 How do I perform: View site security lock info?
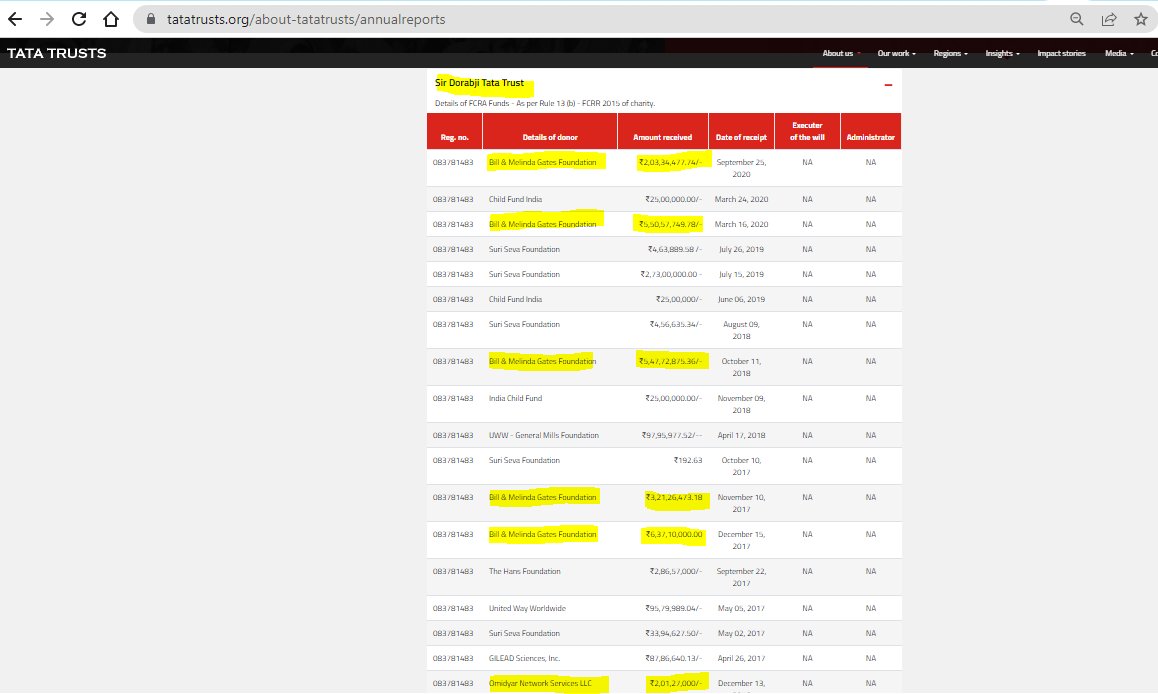point(151,19)
